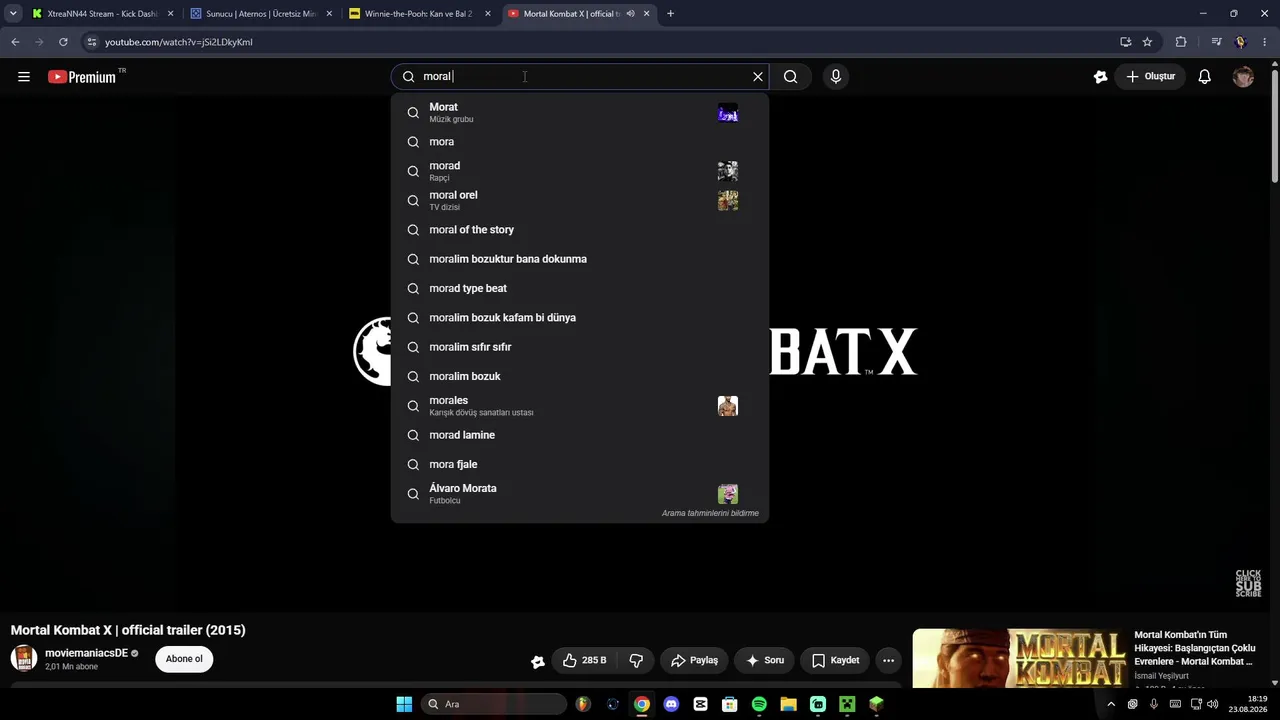This screenshot has width=1280, height=720.
Task: Open the YouTube notifications bell
Action: coord(1205,77)
